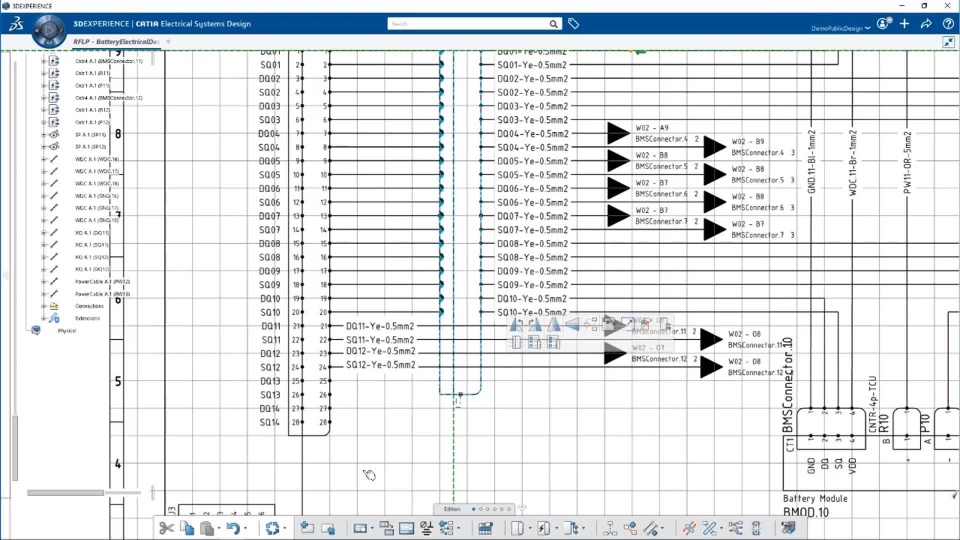The width and height of the screenshot is (960, 540).
Task: Click the Copy icon next to scissors
Action: click(x=187, y=528)
